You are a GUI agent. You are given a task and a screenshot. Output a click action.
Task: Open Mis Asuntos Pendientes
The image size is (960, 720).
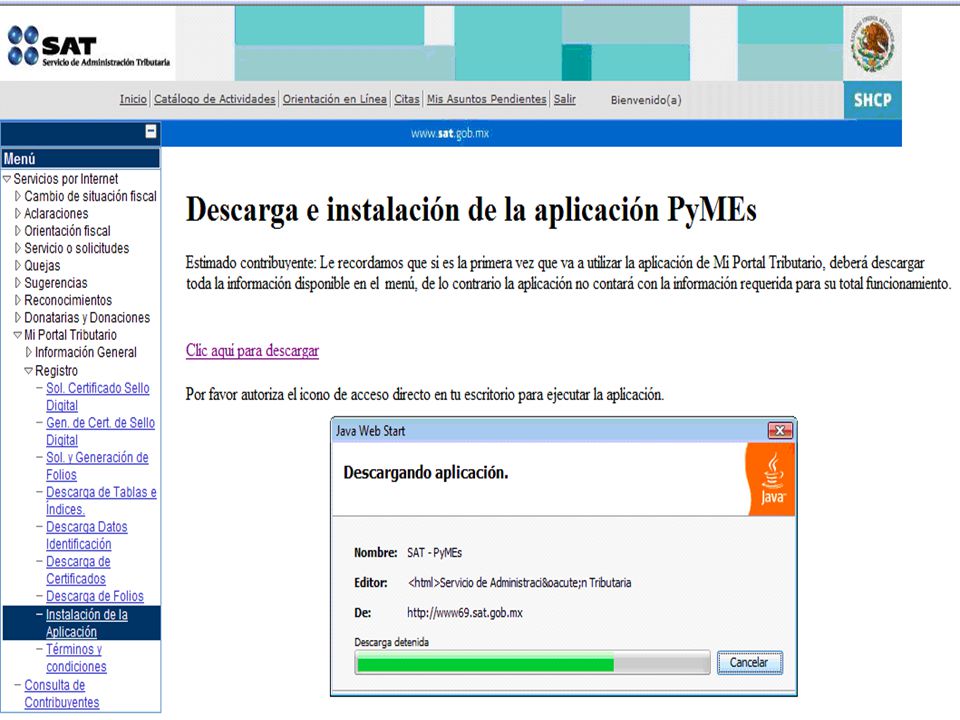coord(487,99)
